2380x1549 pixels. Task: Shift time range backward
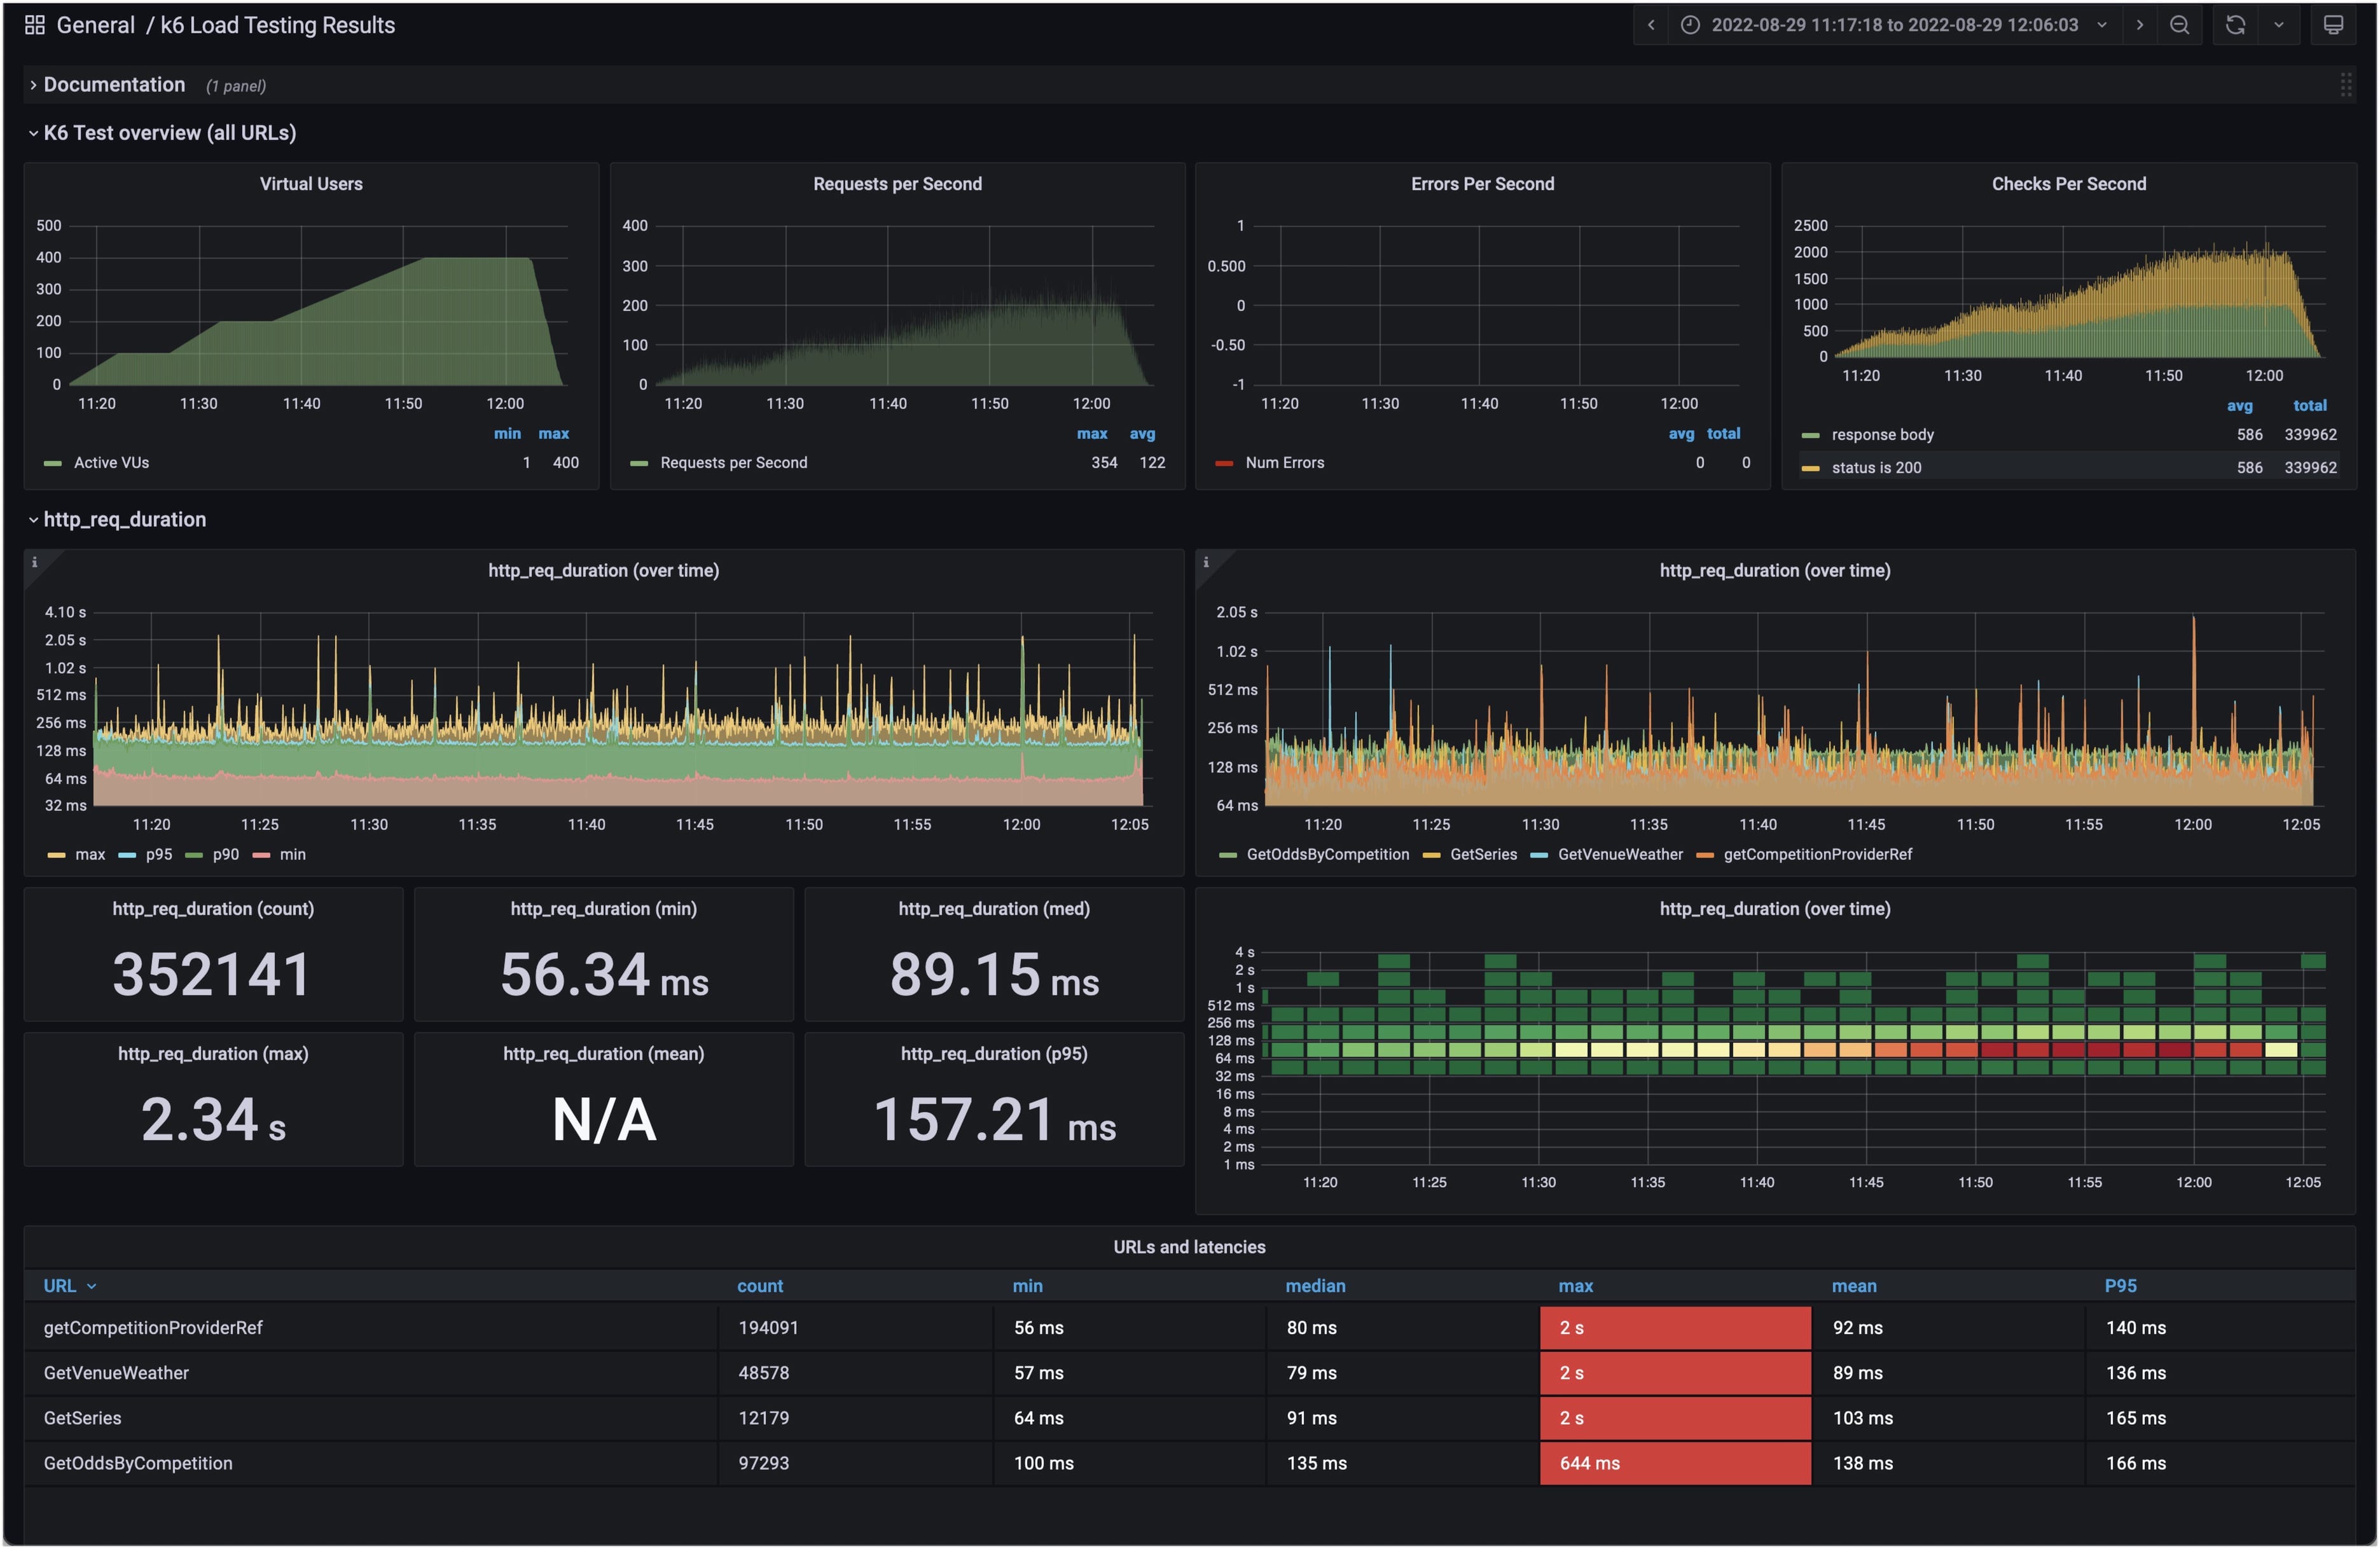(1651, 25)
